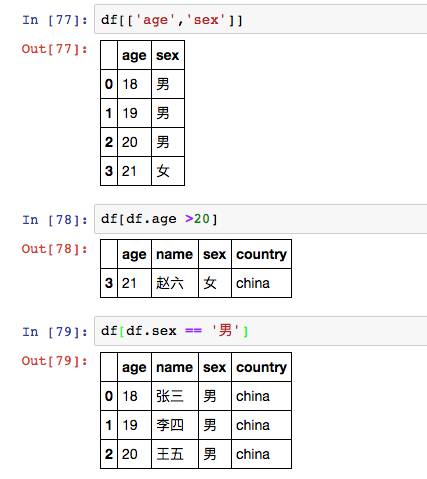Click the country header in Out[78] table
Screen dimensions: 427x479
pos(261,254)
